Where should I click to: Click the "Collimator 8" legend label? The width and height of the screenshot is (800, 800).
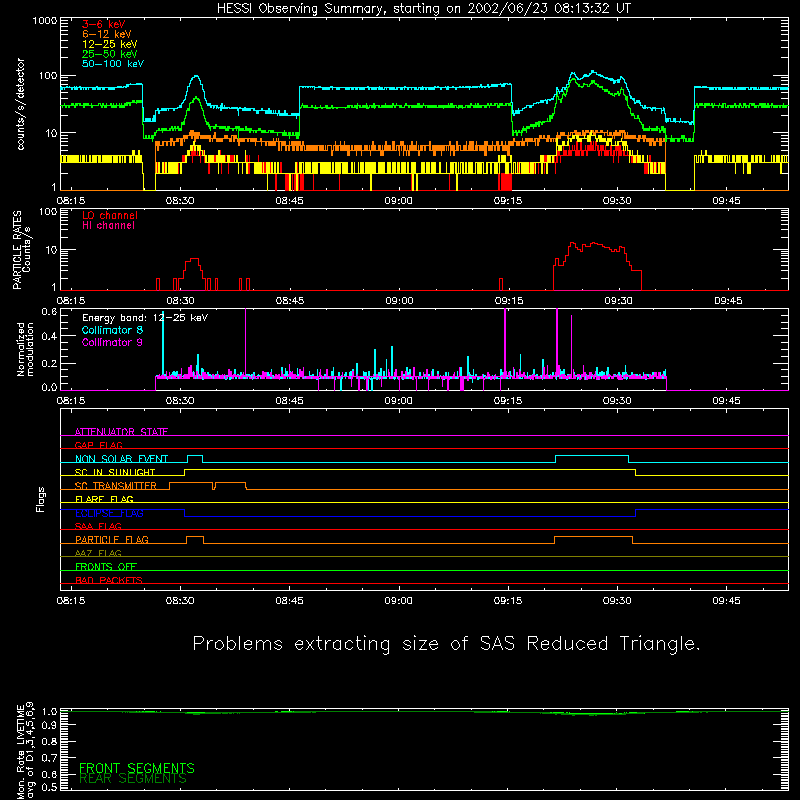tap(112, 330)
